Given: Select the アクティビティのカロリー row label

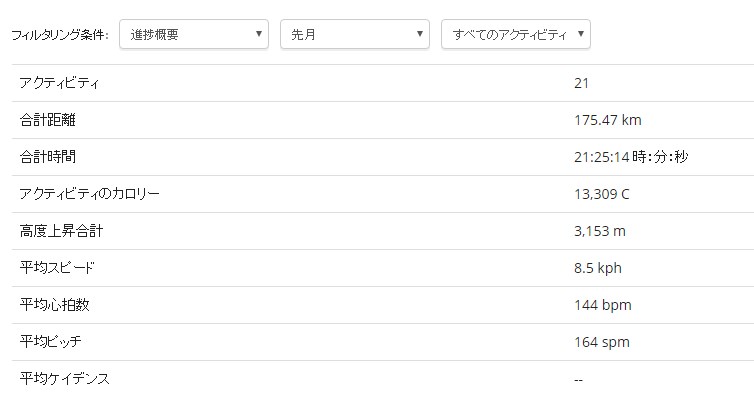Looking at the screenshot, I should click(89, 194).
